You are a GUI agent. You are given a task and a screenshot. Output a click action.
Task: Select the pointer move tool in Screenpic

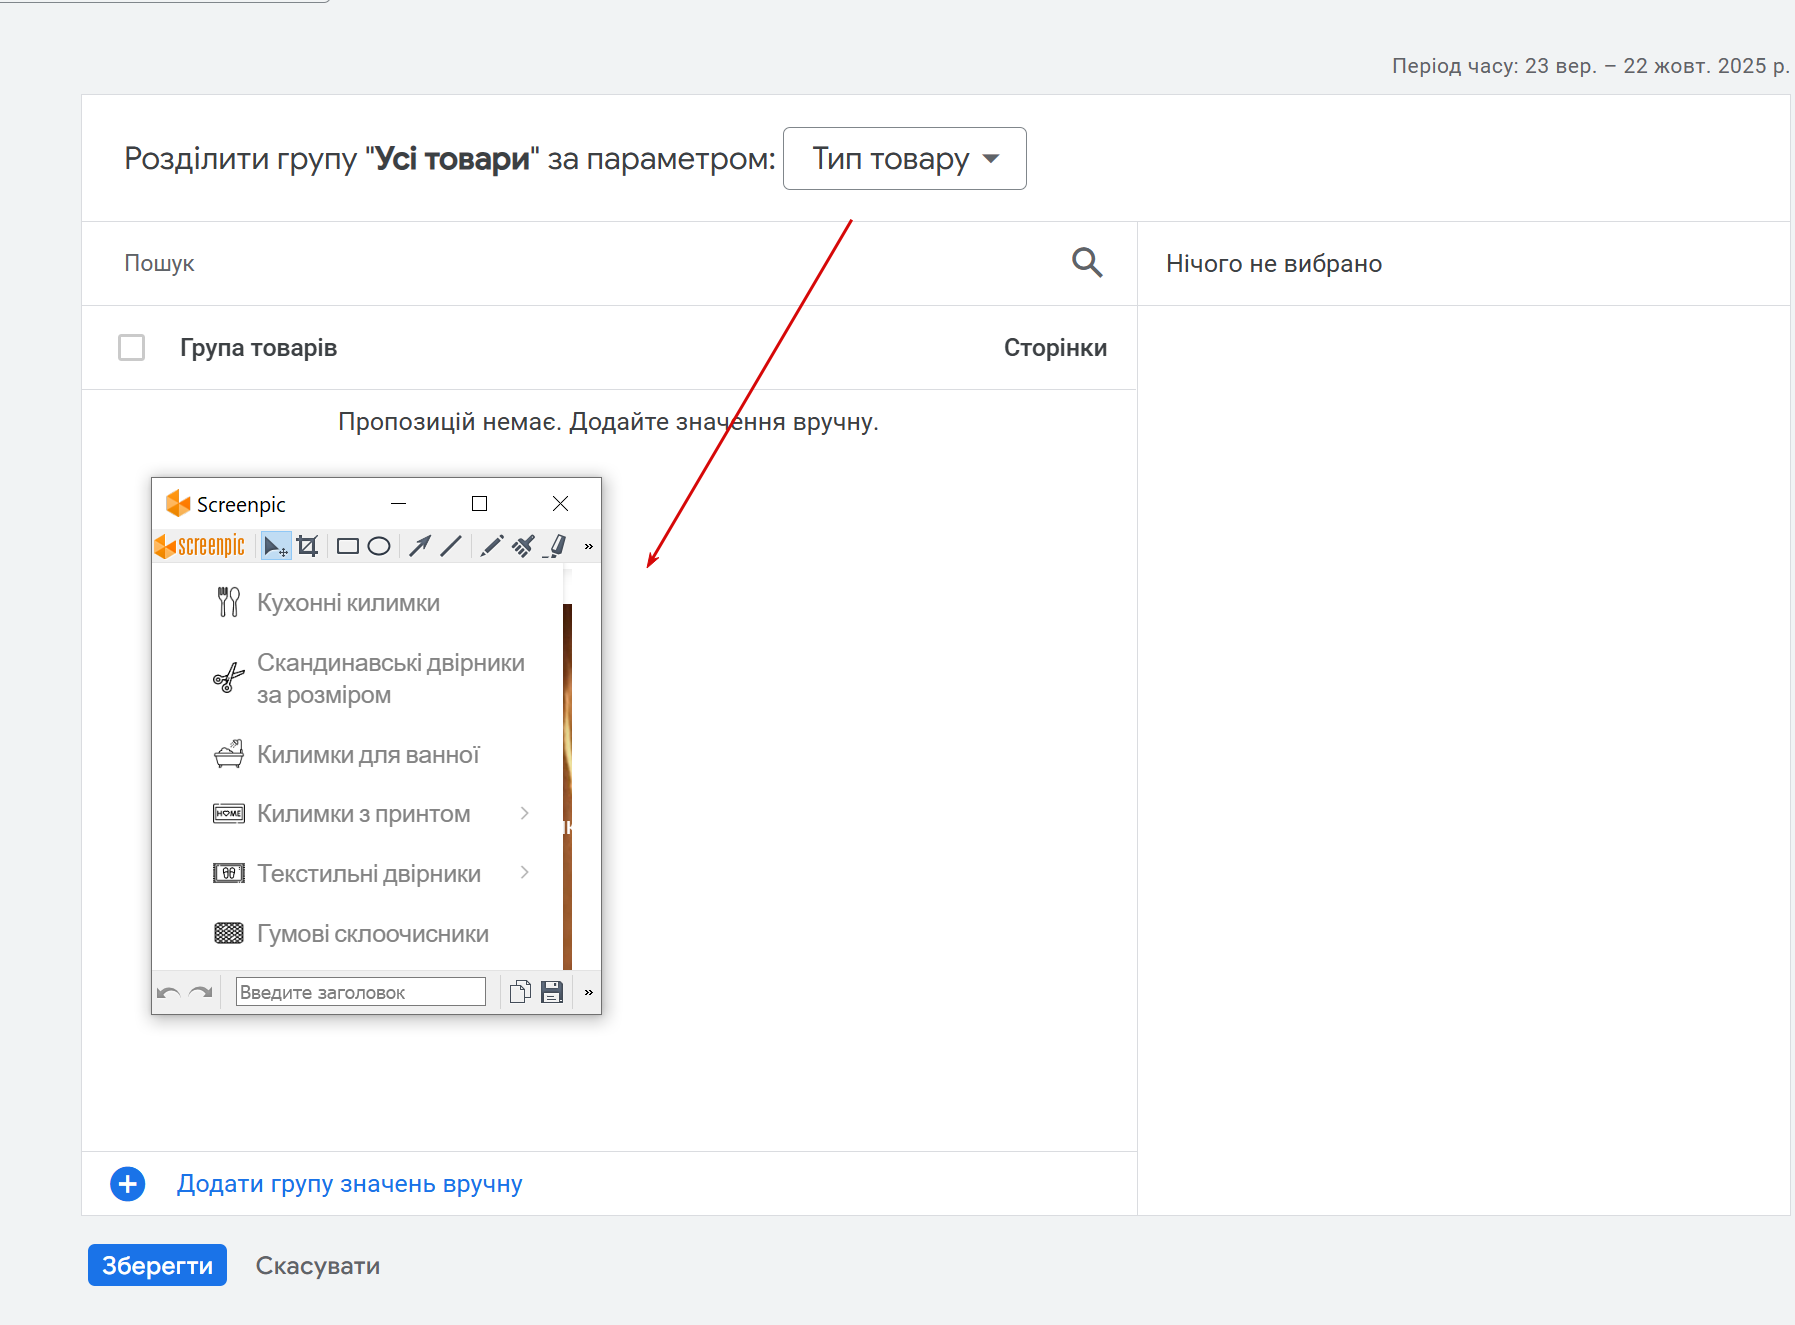tap(275, 546)
